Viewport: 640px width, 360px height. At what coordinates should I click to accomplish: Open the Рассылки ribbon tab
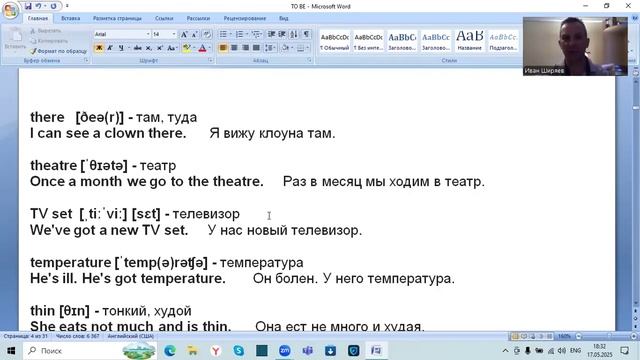tap(198, 18)
